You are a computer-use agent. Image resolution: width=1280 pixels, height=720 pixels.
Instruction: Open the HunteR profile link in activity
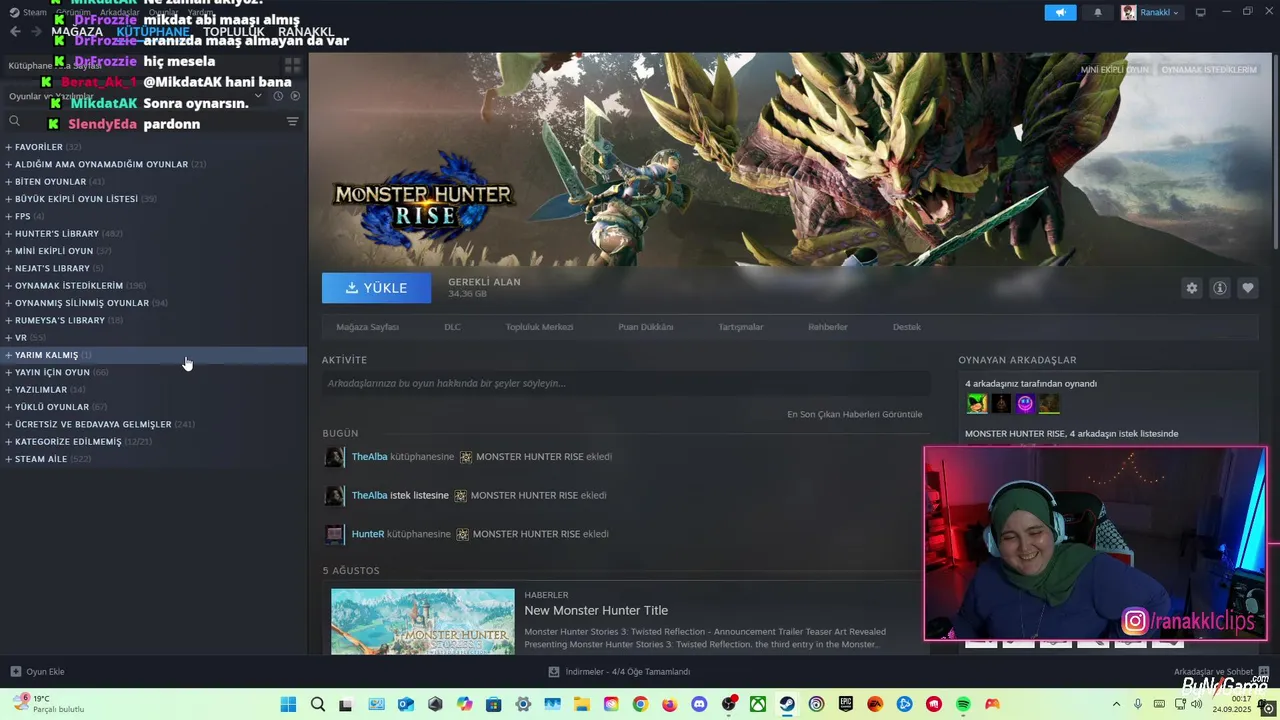point(368,534)
